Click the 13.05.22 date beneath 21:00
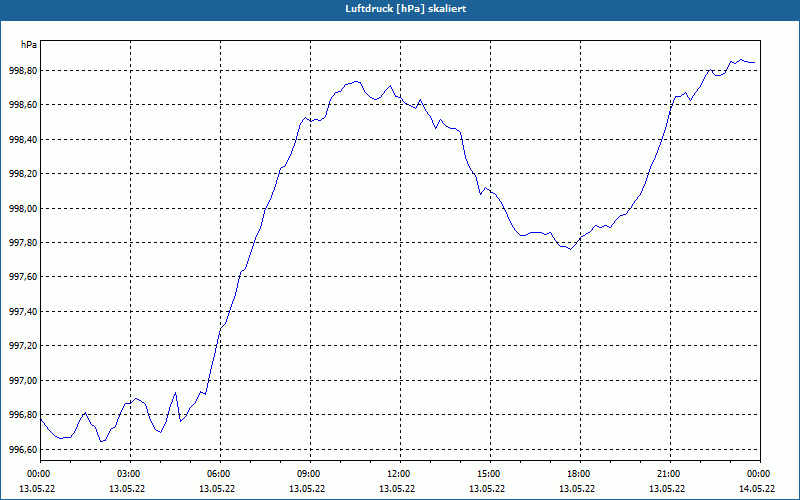This screenshot has height=500, width=800. pos(666,488)
